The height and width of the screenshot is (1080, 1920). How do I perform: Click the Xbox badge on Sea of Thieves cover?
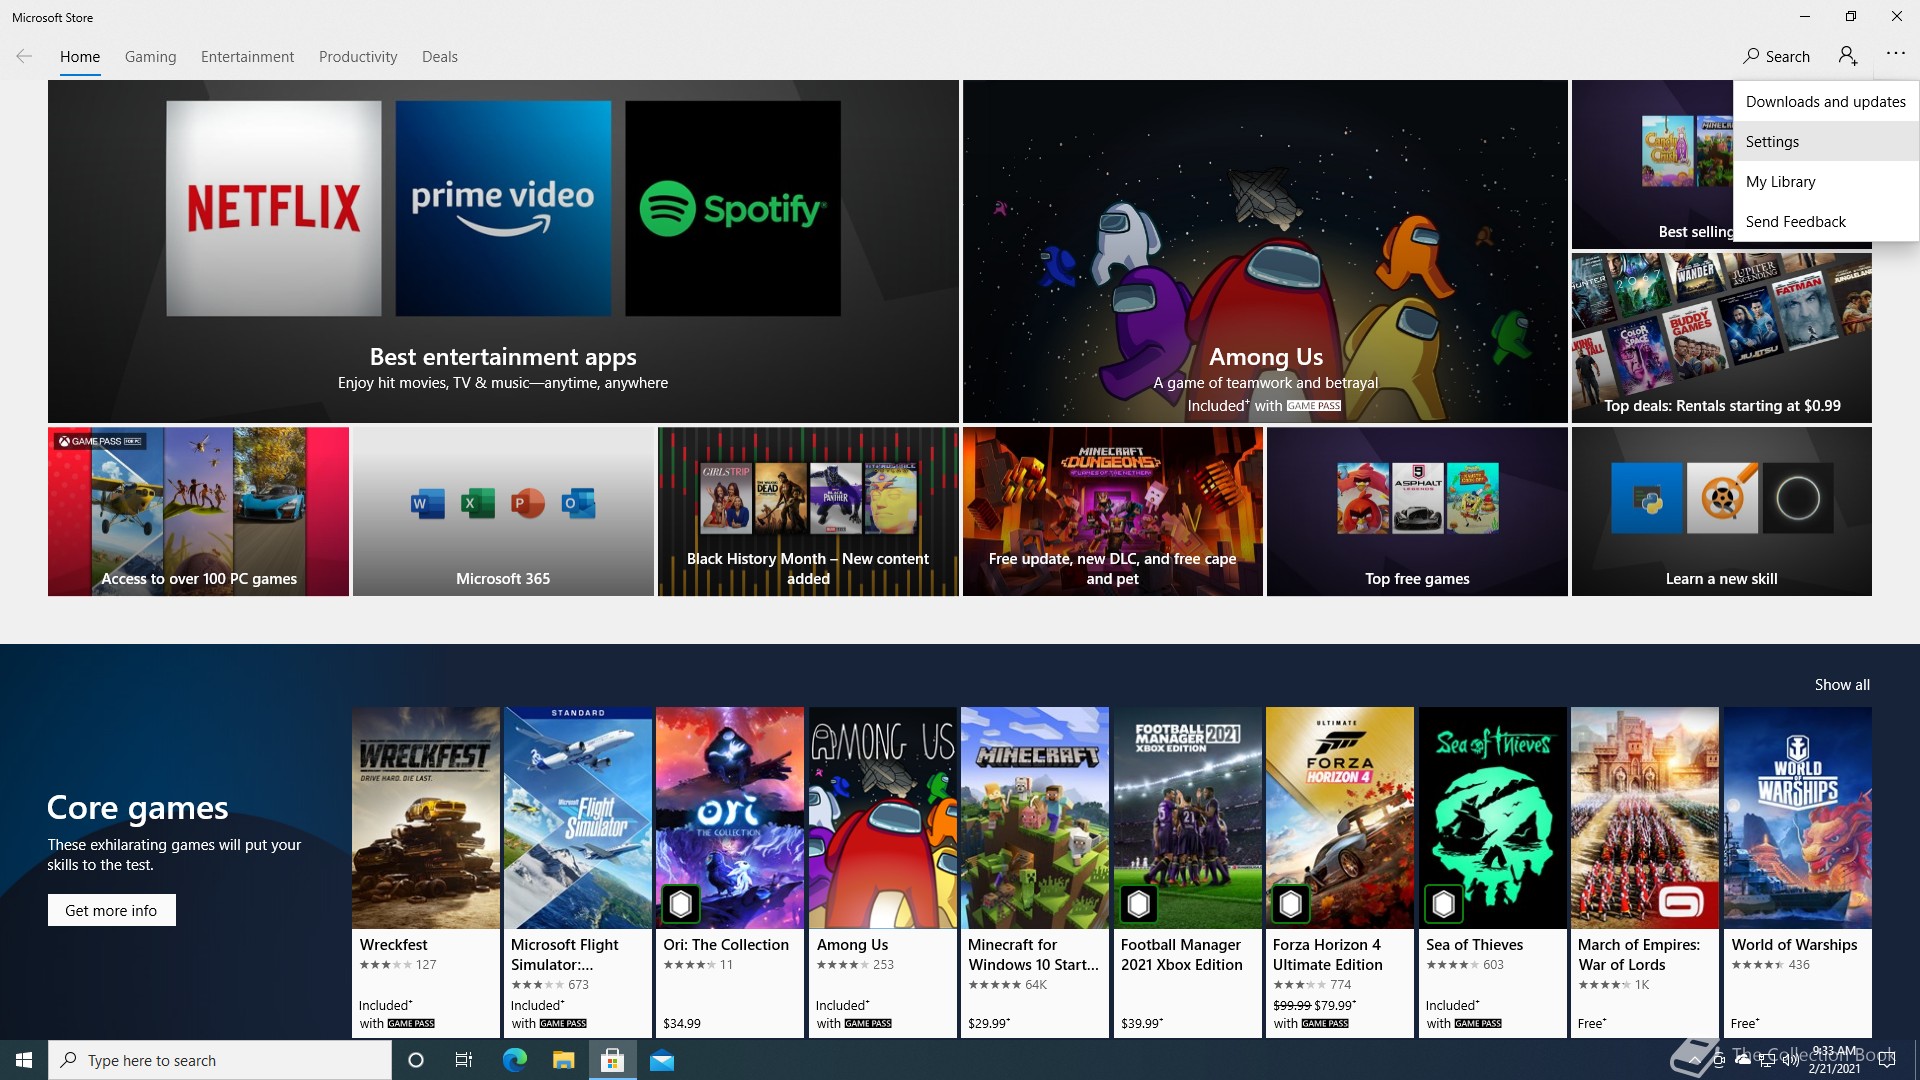click(x=1443, y=904)
